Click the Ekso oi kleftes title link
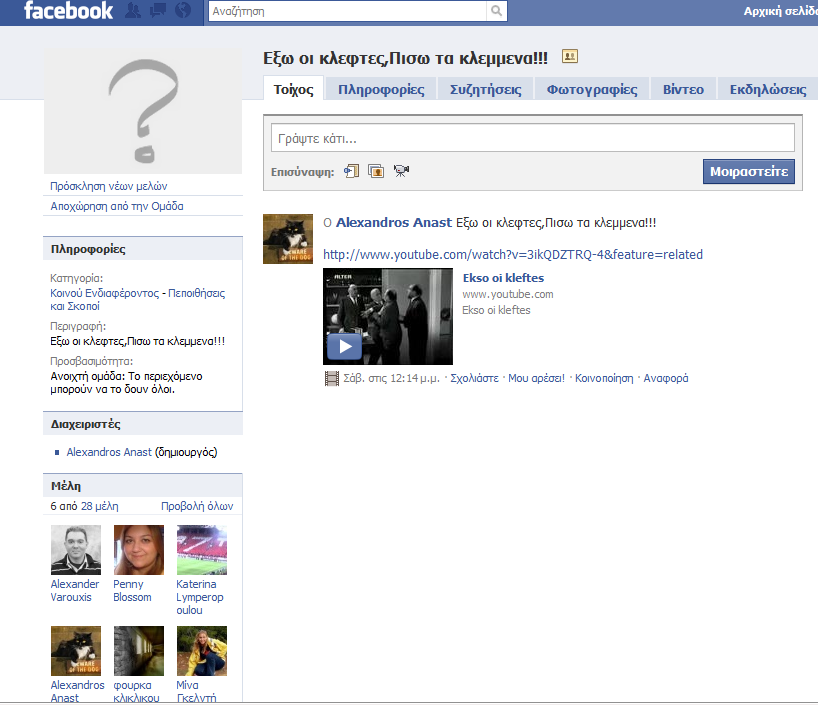 pos(503,278)
